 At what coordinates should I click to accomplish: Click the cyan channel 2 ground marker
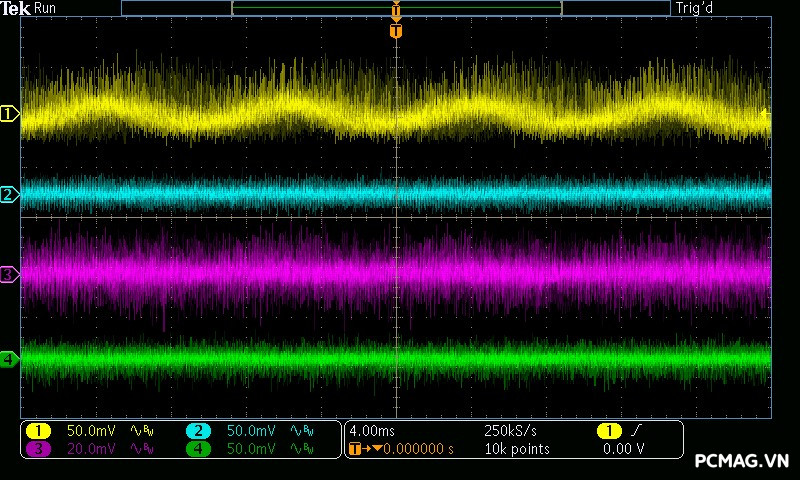pyautogui.click(x=10, y=194)
